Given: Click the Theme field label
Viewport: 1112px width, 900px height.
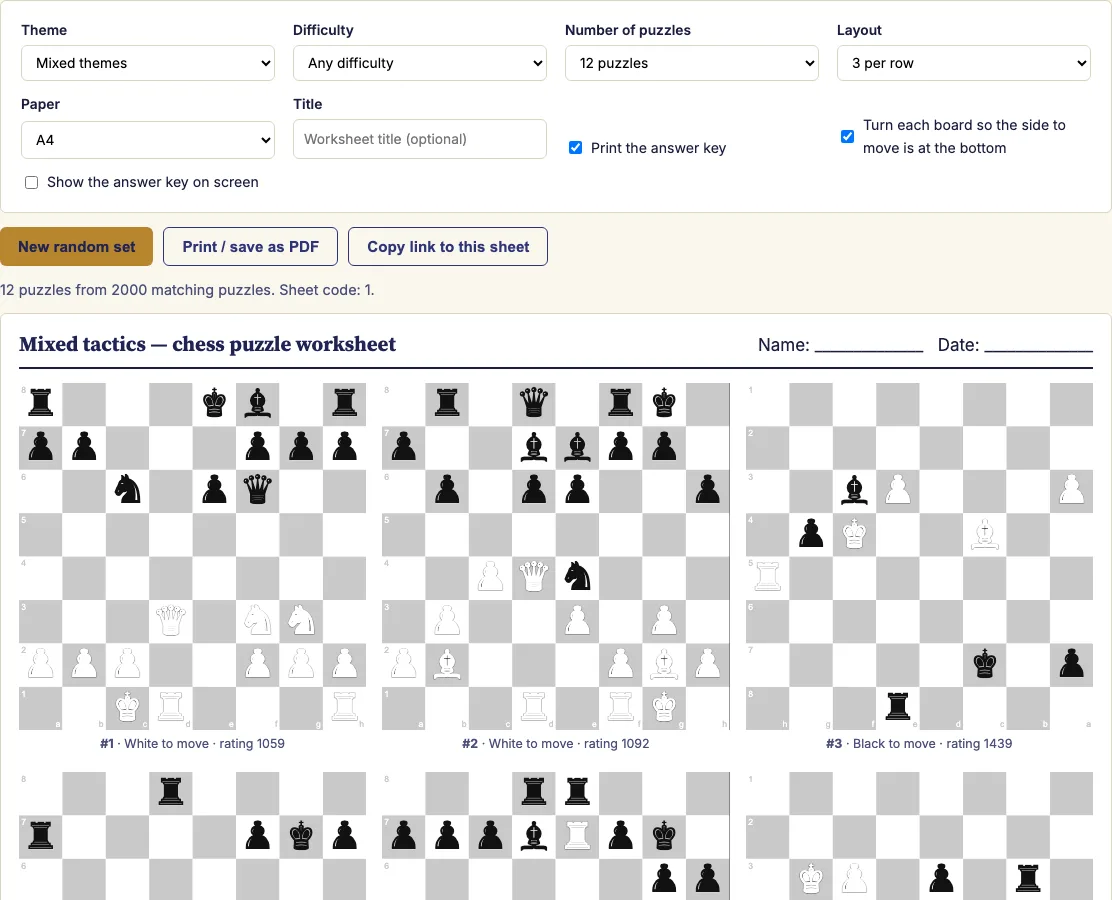Looking at the screenshot, I should (x=44, y=30).
